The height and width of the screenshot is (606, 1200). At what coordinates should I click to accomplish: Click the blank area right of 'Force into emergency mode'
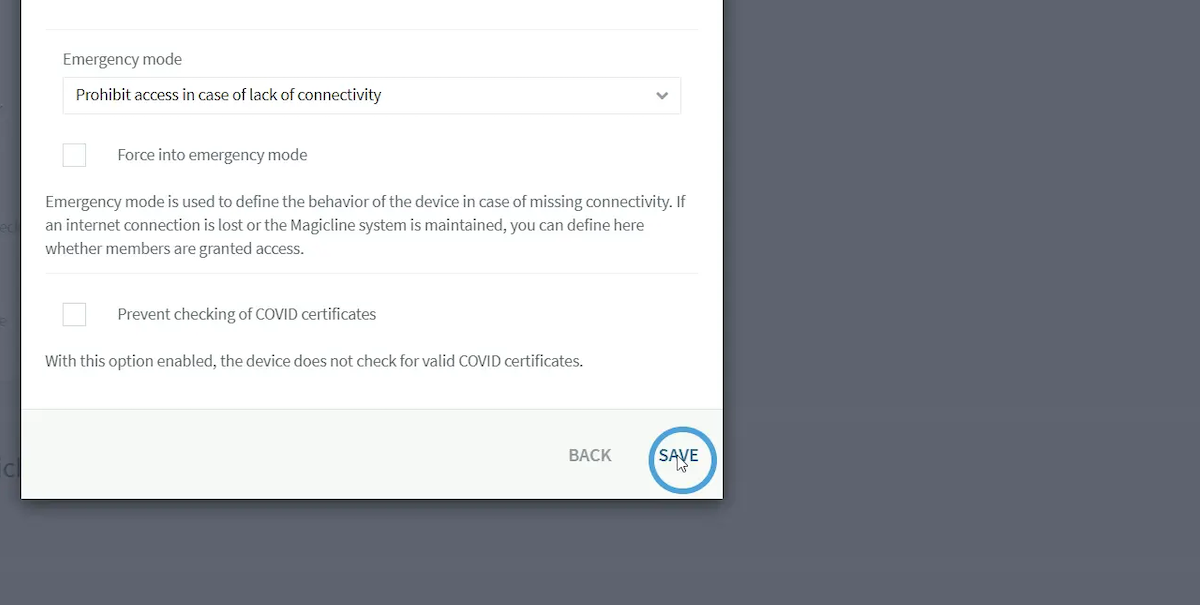[500, 155]
